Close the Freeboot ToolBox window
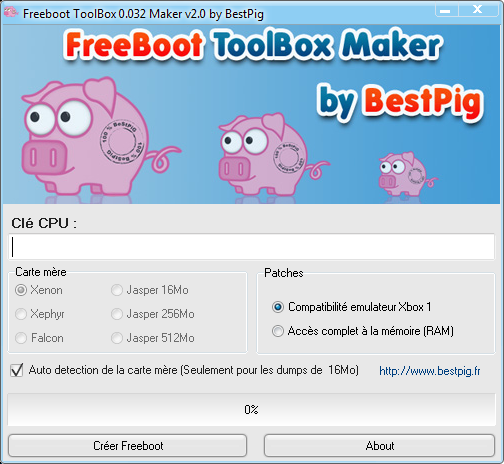The width and height of the screenshot is (504, 464). 478,10
